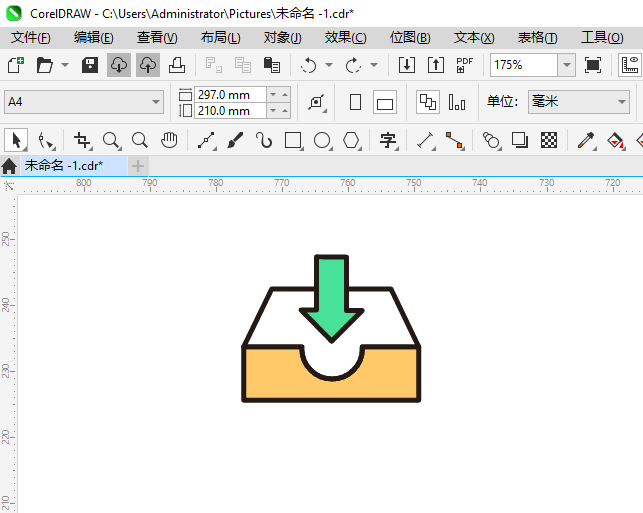
Task: Toggle the current page layout icon
Action: tap(457, 102)
